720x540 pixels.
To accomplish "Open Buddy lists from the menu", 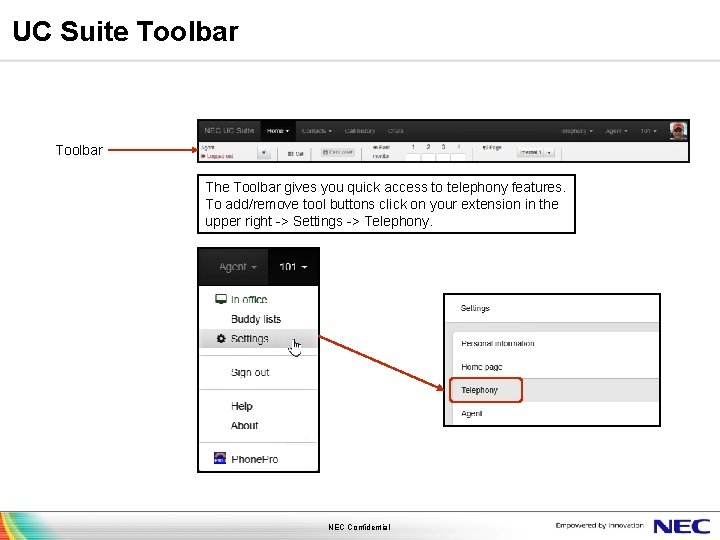I will tap(258, 319).
